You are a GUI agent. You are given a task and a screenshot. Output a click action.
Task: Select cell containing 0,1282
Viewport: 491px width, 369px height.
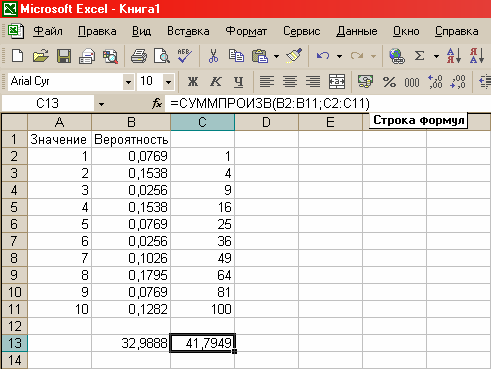coord(131,309)
